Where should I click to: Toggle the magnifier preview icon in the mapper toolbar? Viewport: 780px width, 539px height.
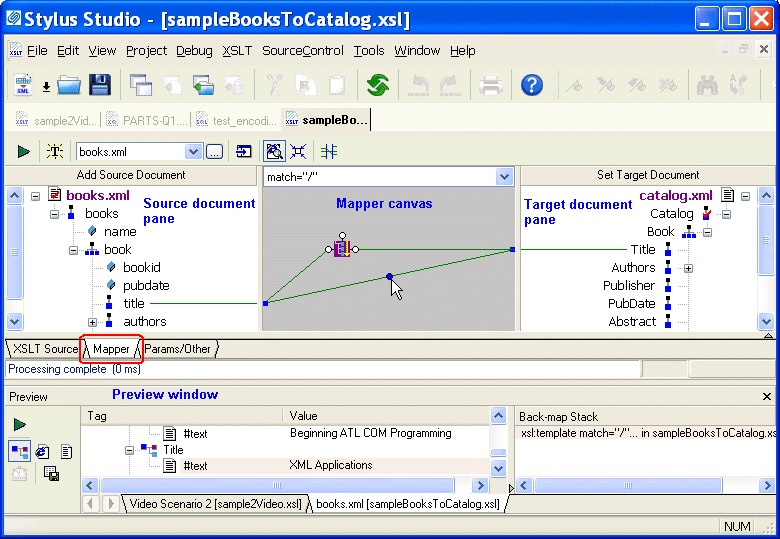pos(274,152)
